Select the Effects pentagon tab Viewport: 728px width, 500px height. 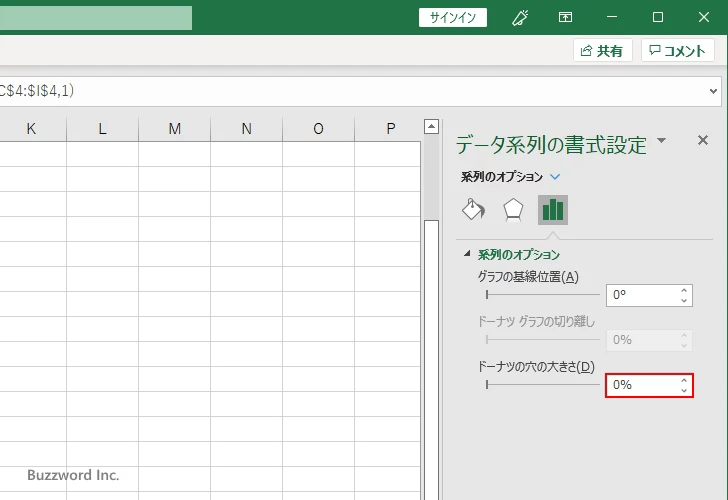click(x=513, y=210)
